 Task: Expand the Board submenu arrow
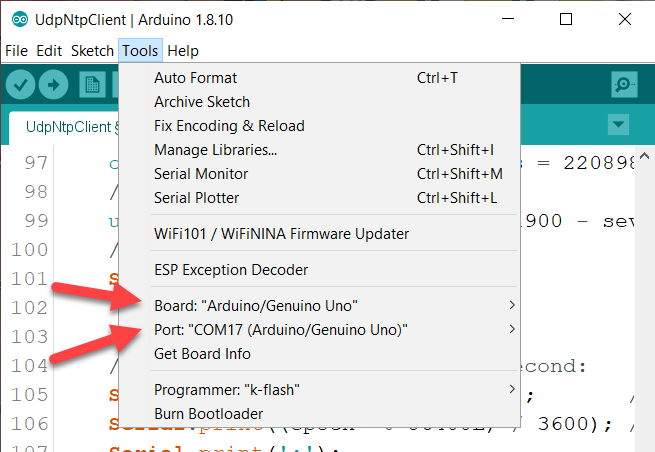512,305
